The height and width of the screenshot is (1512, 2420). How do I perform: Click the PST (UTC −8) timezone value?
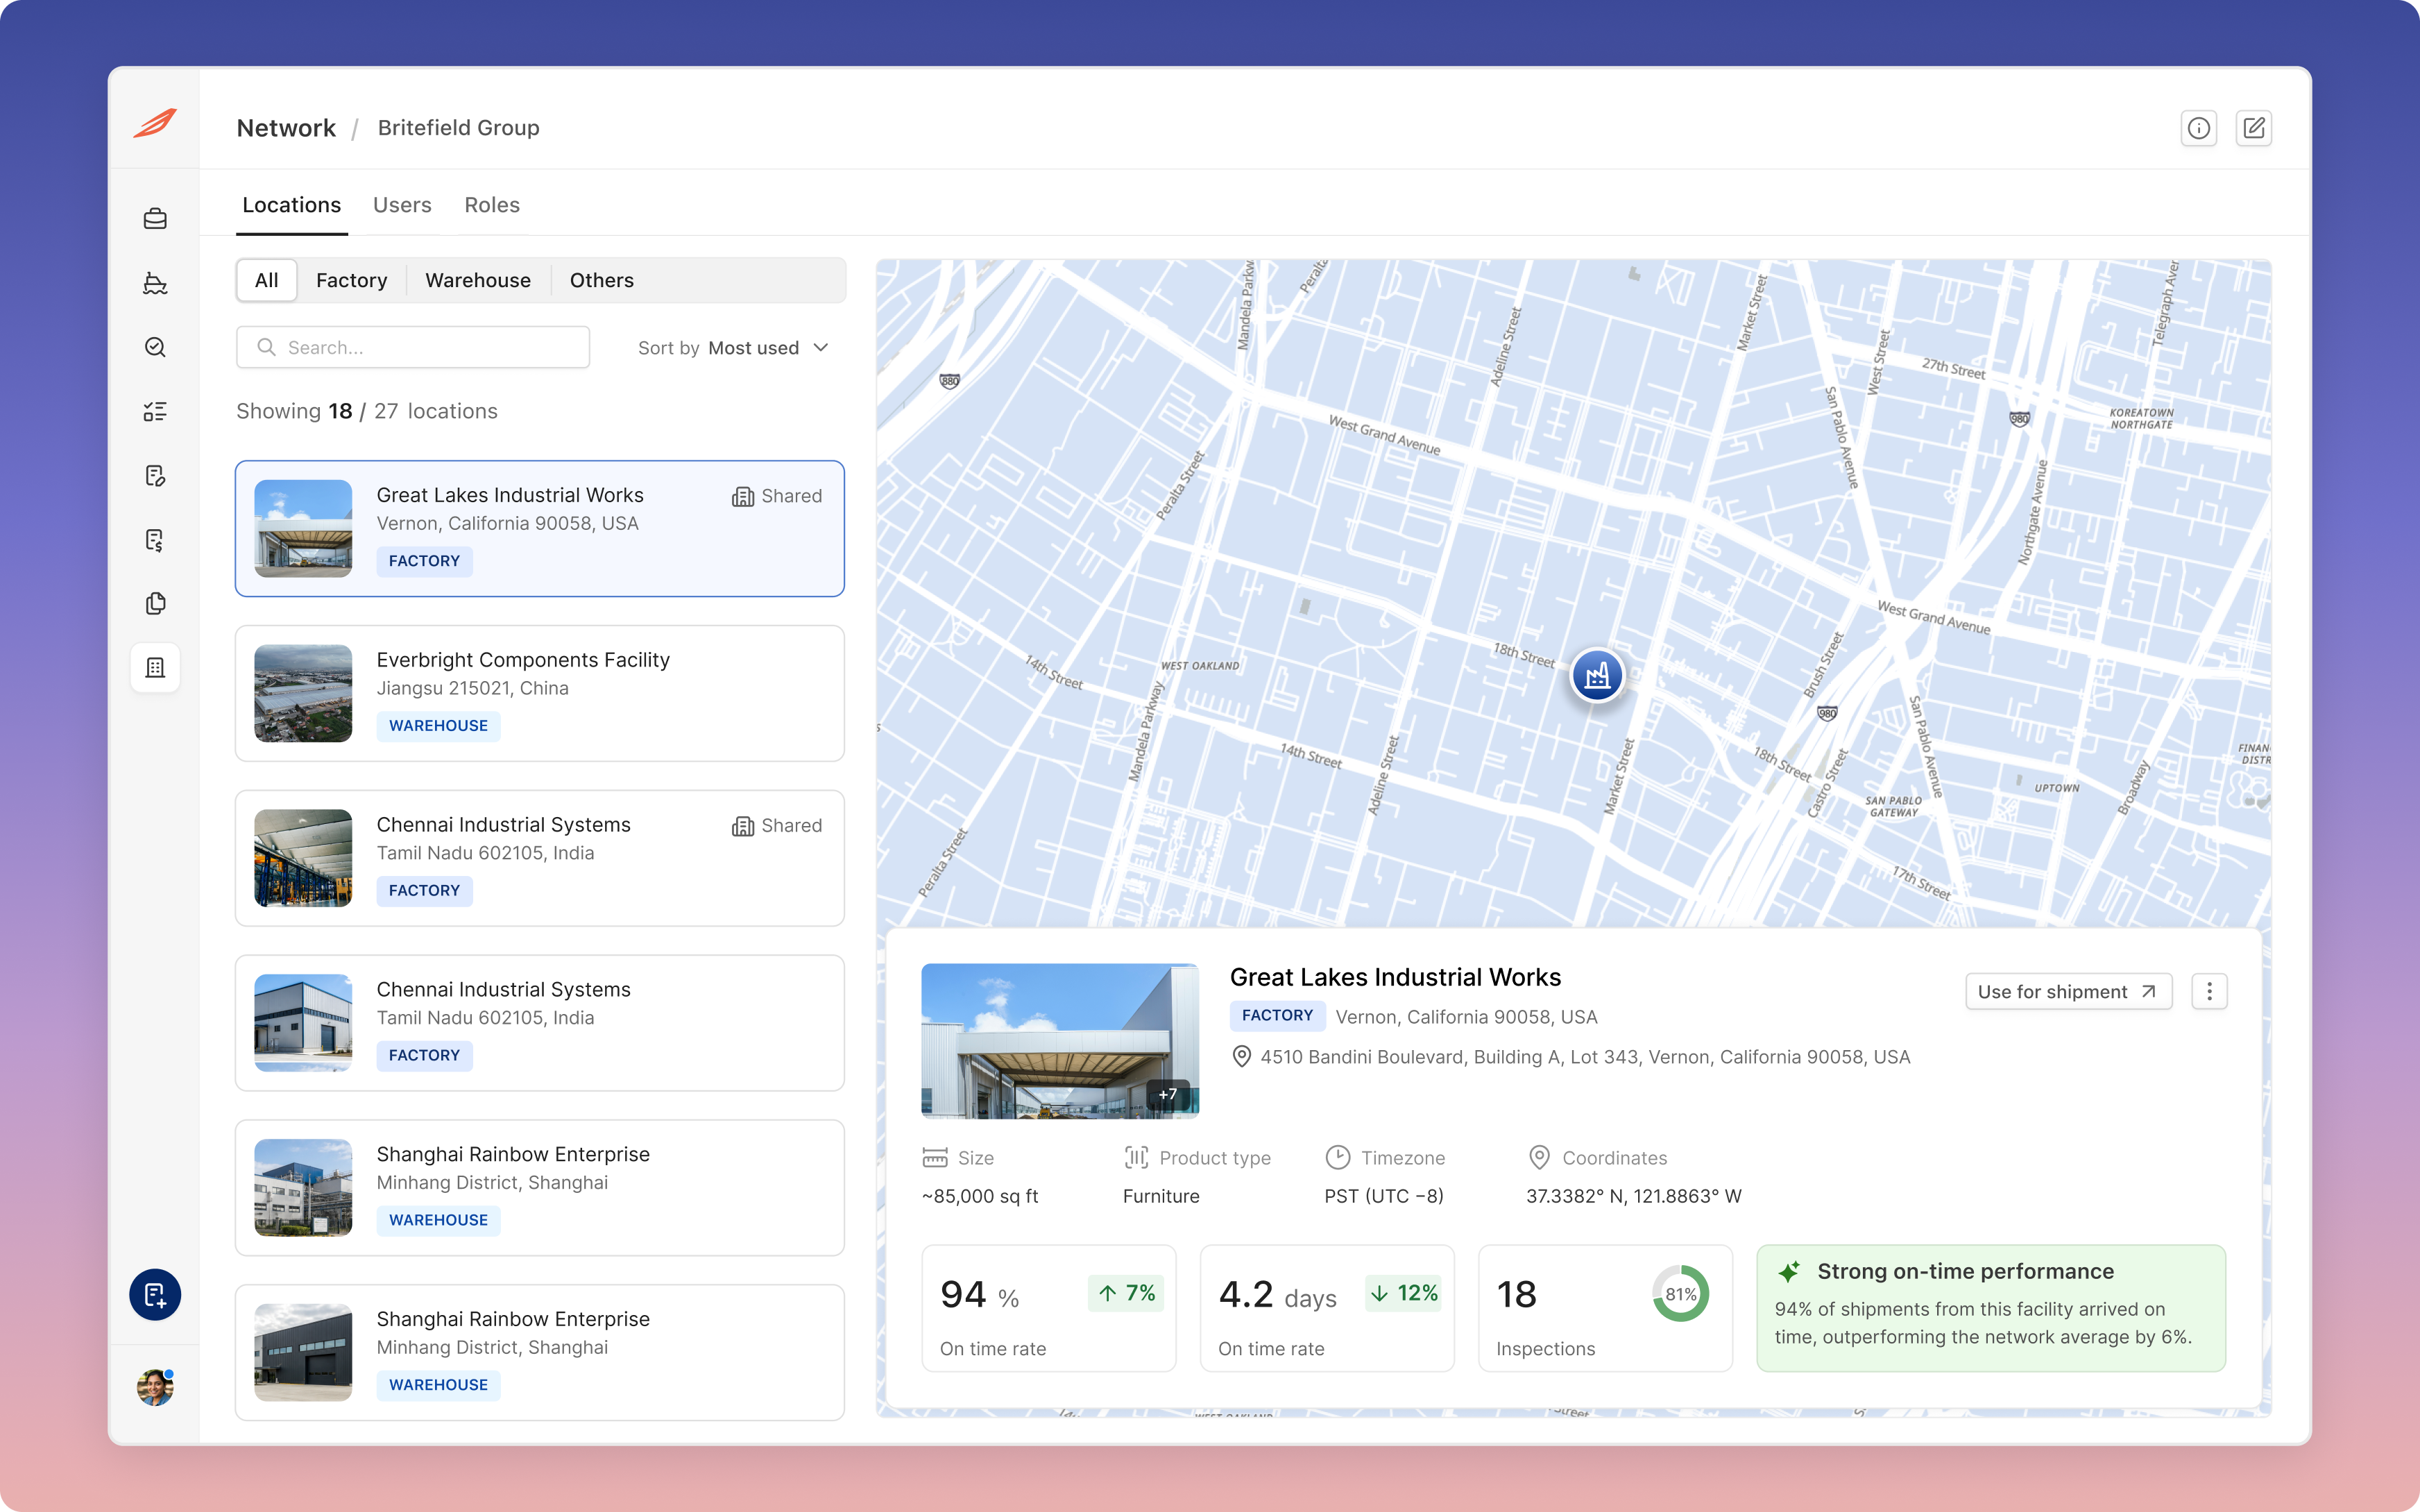click(x=1384, y=1196)
